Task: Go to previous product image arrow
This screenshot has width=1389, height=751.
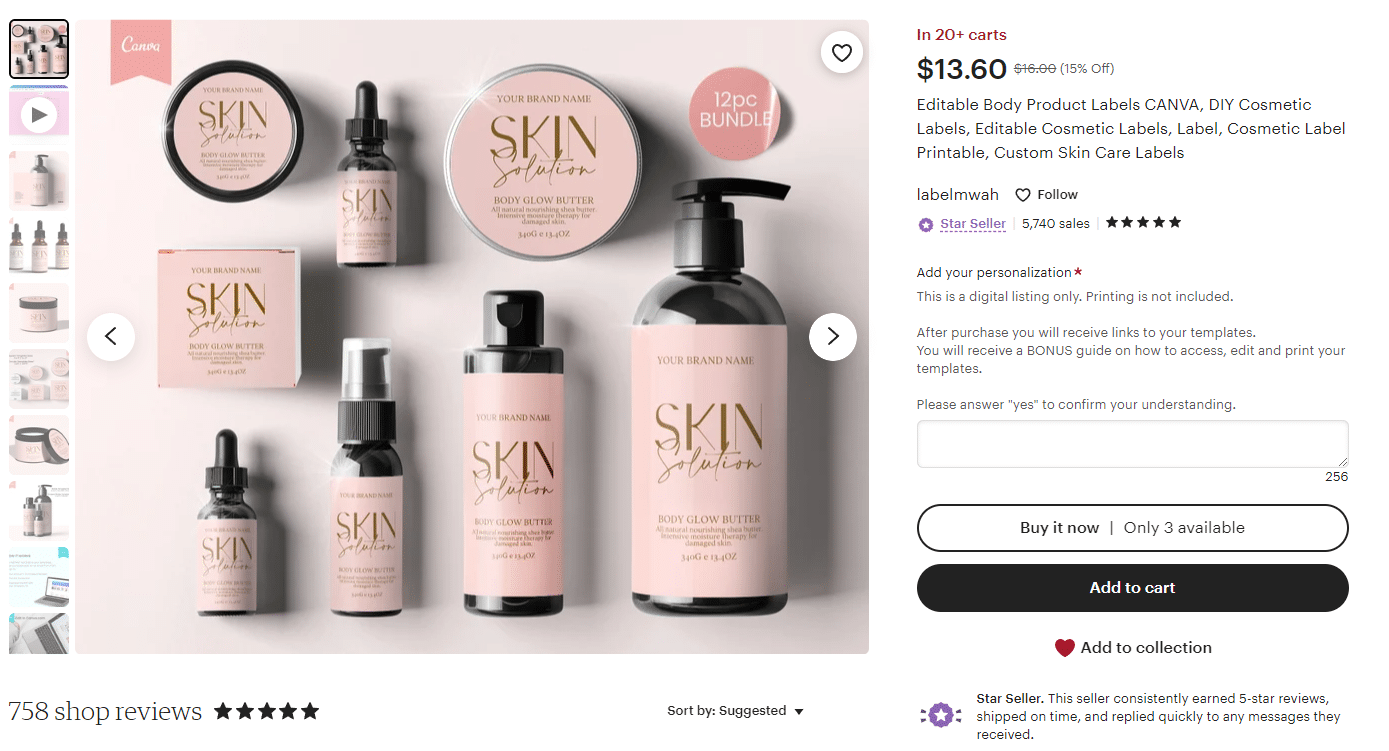Action: coord(111,337)
